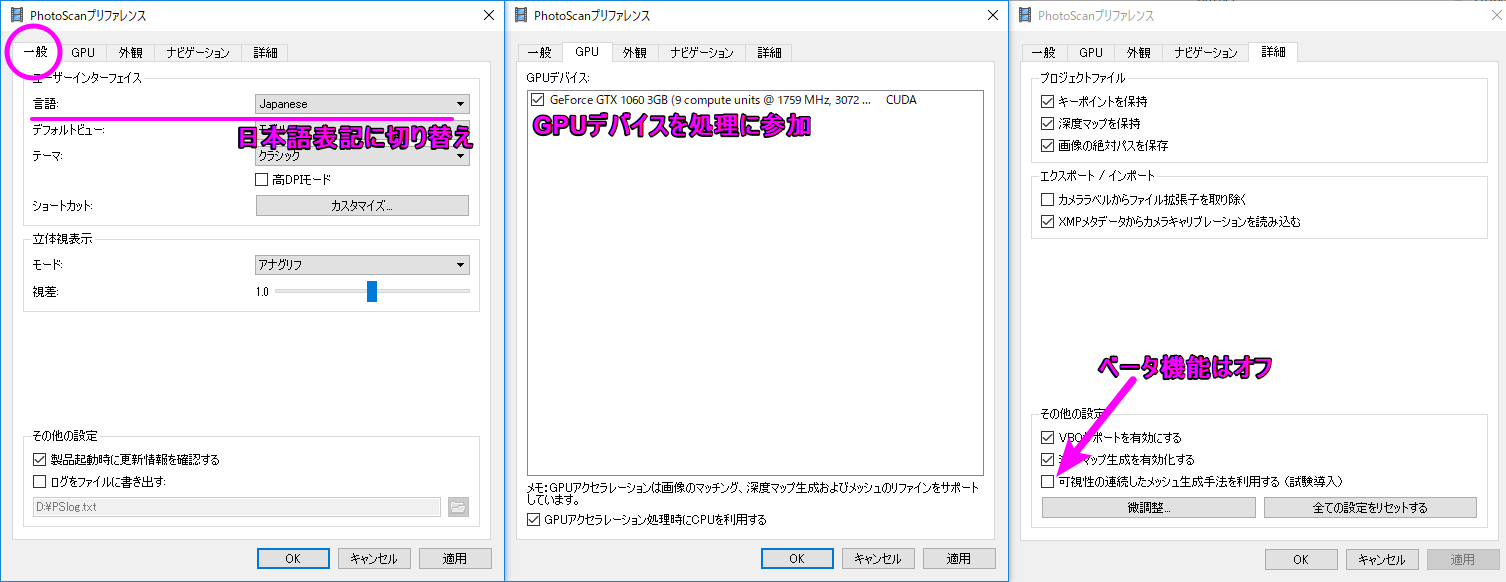Viewport: 1506px width, 582px height.
Task: Open ナビゲーション tab in the right dialog
Action: tap(1206, 53)
